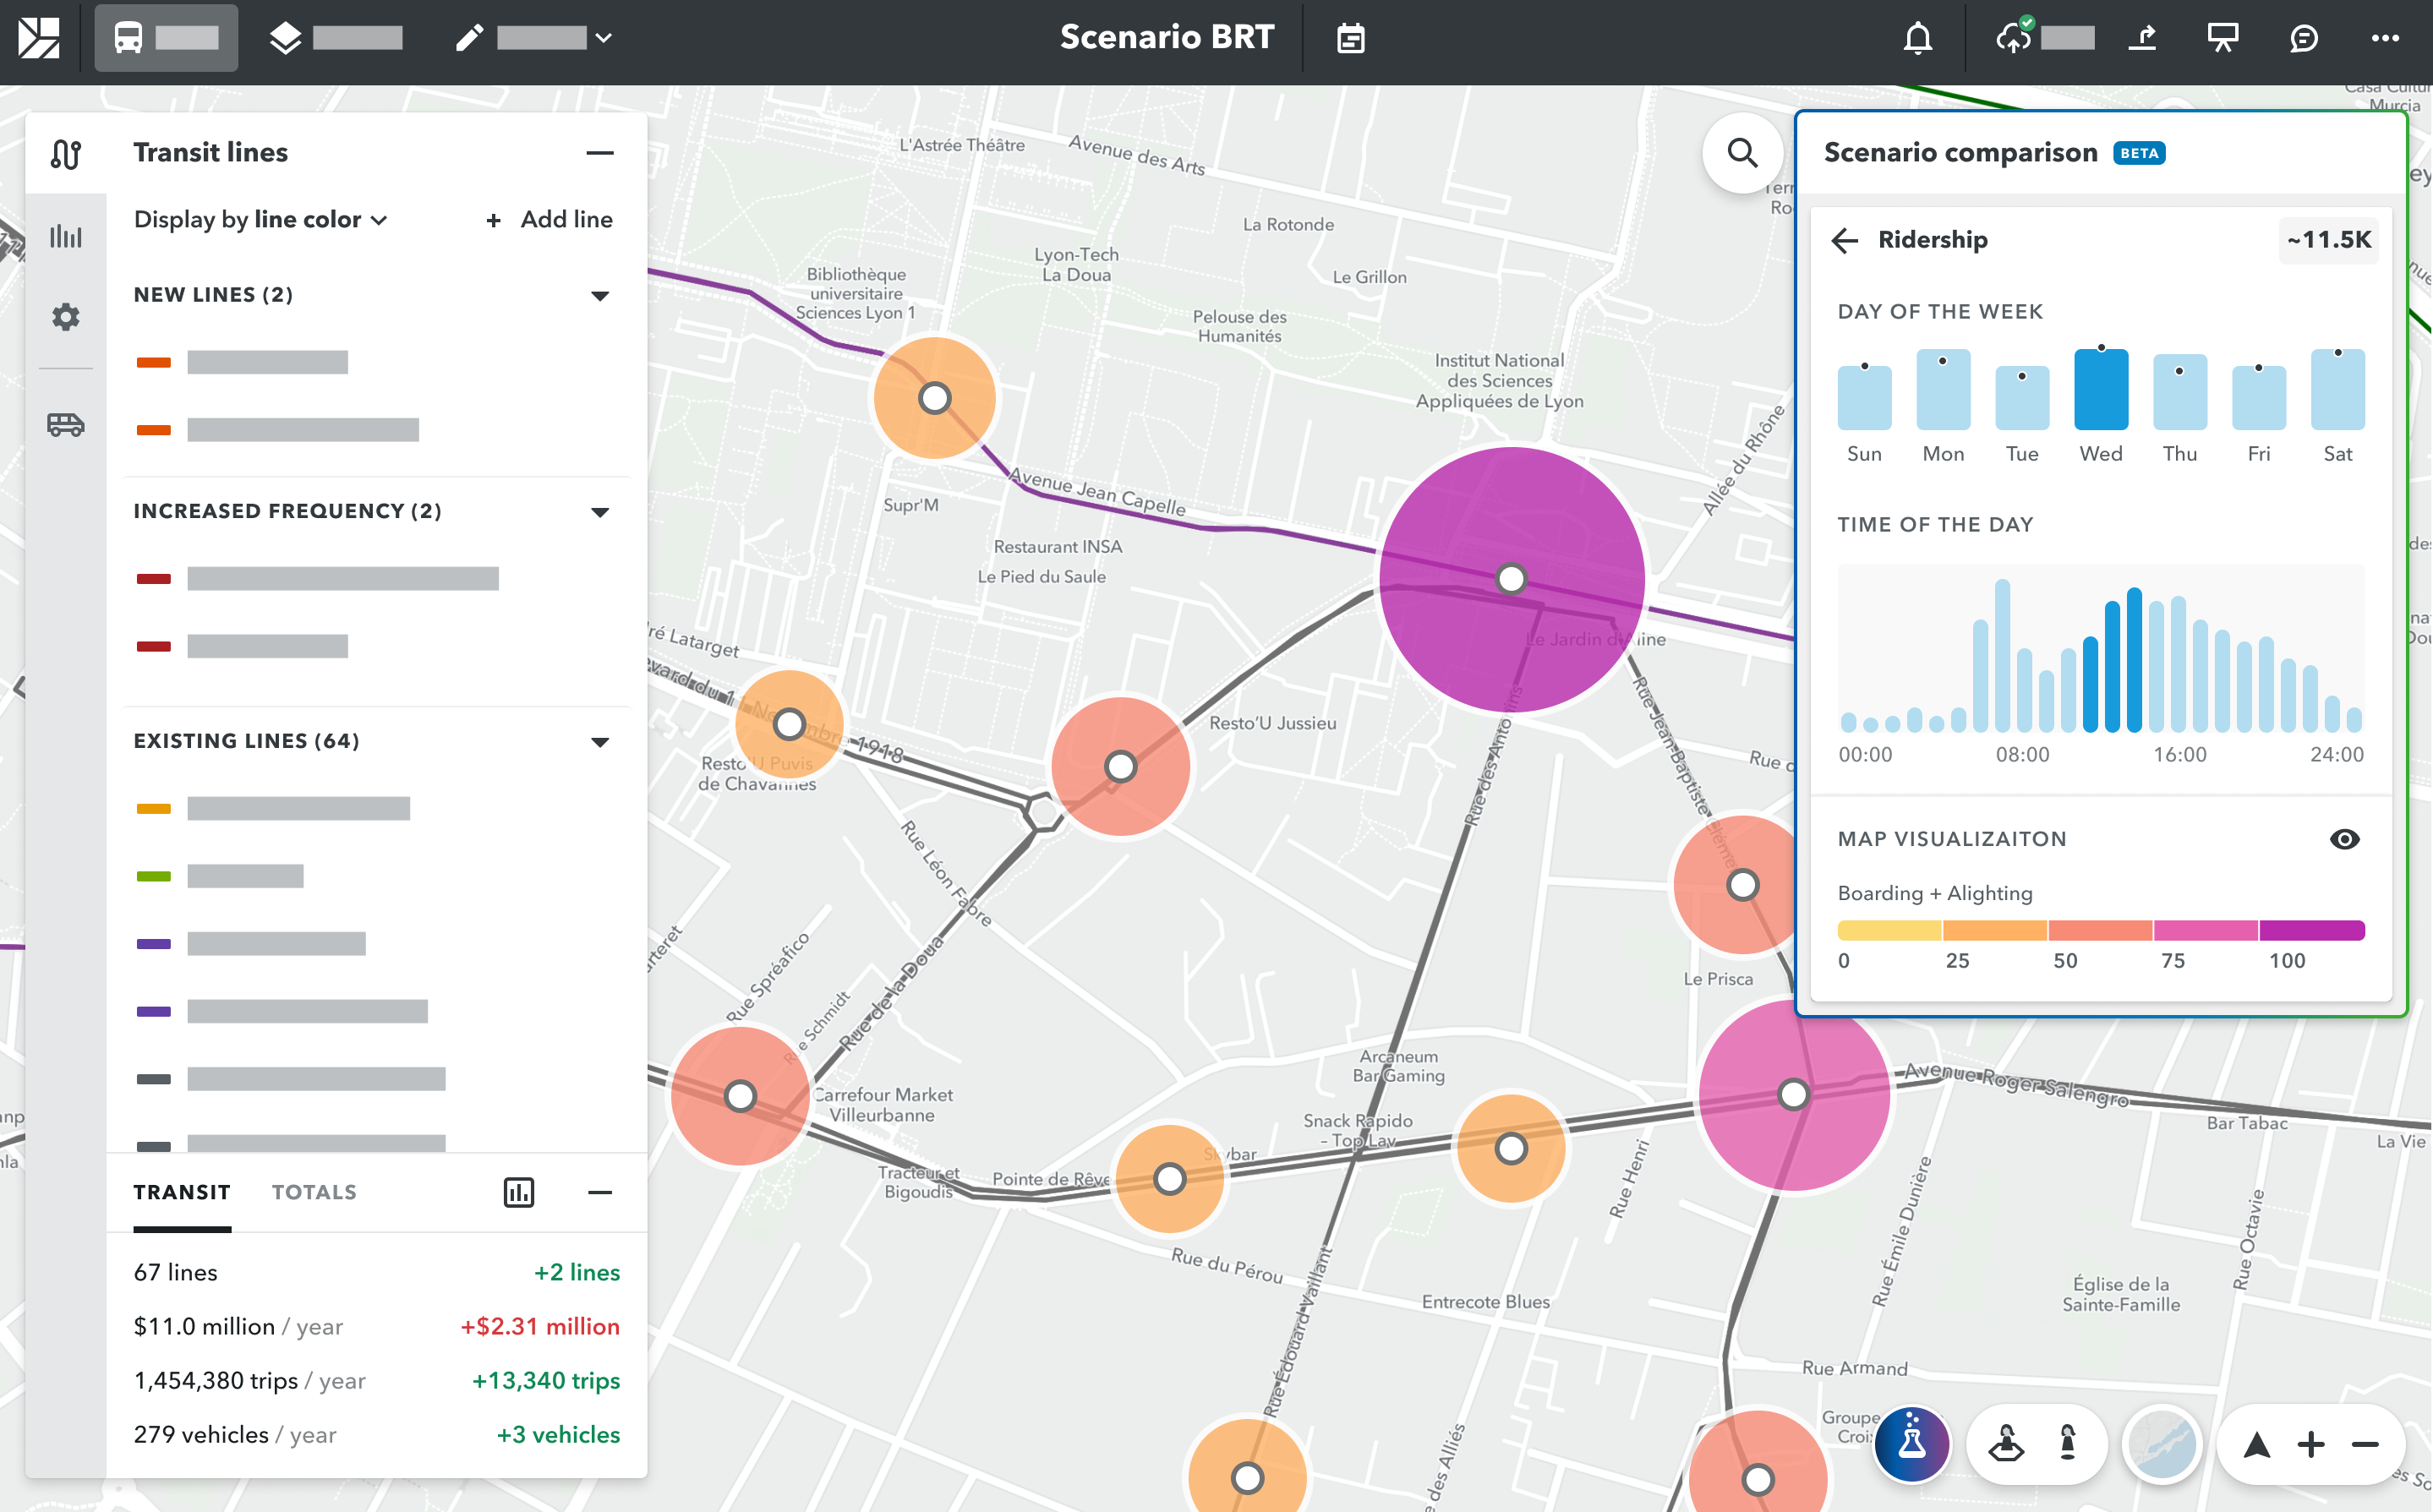This screenshot has height=1512, width=2433.
Task: Open the notifications bell
Action: tap(1917, 38)
